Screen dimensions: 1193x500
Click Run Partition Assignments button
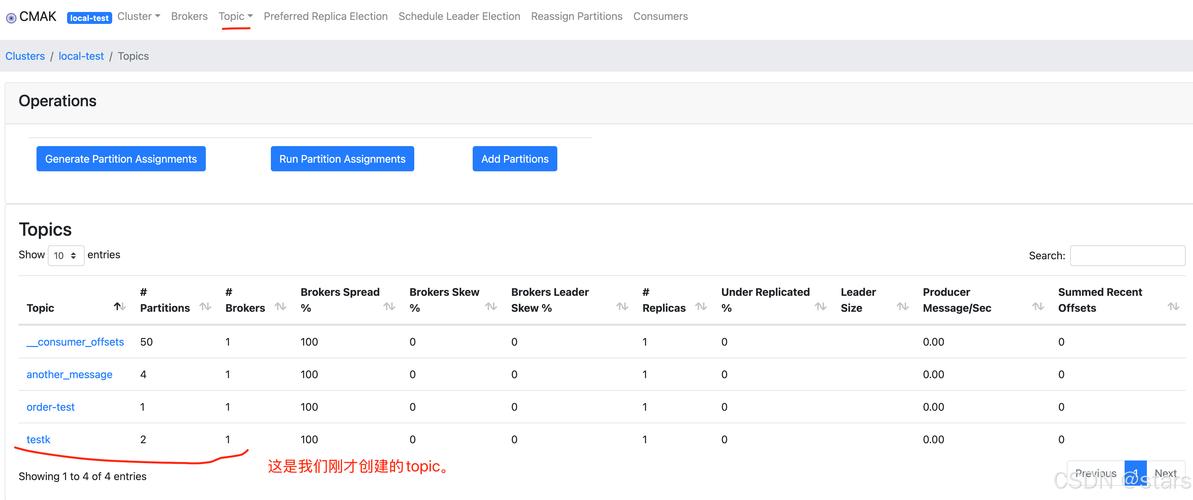pos(342,159)
